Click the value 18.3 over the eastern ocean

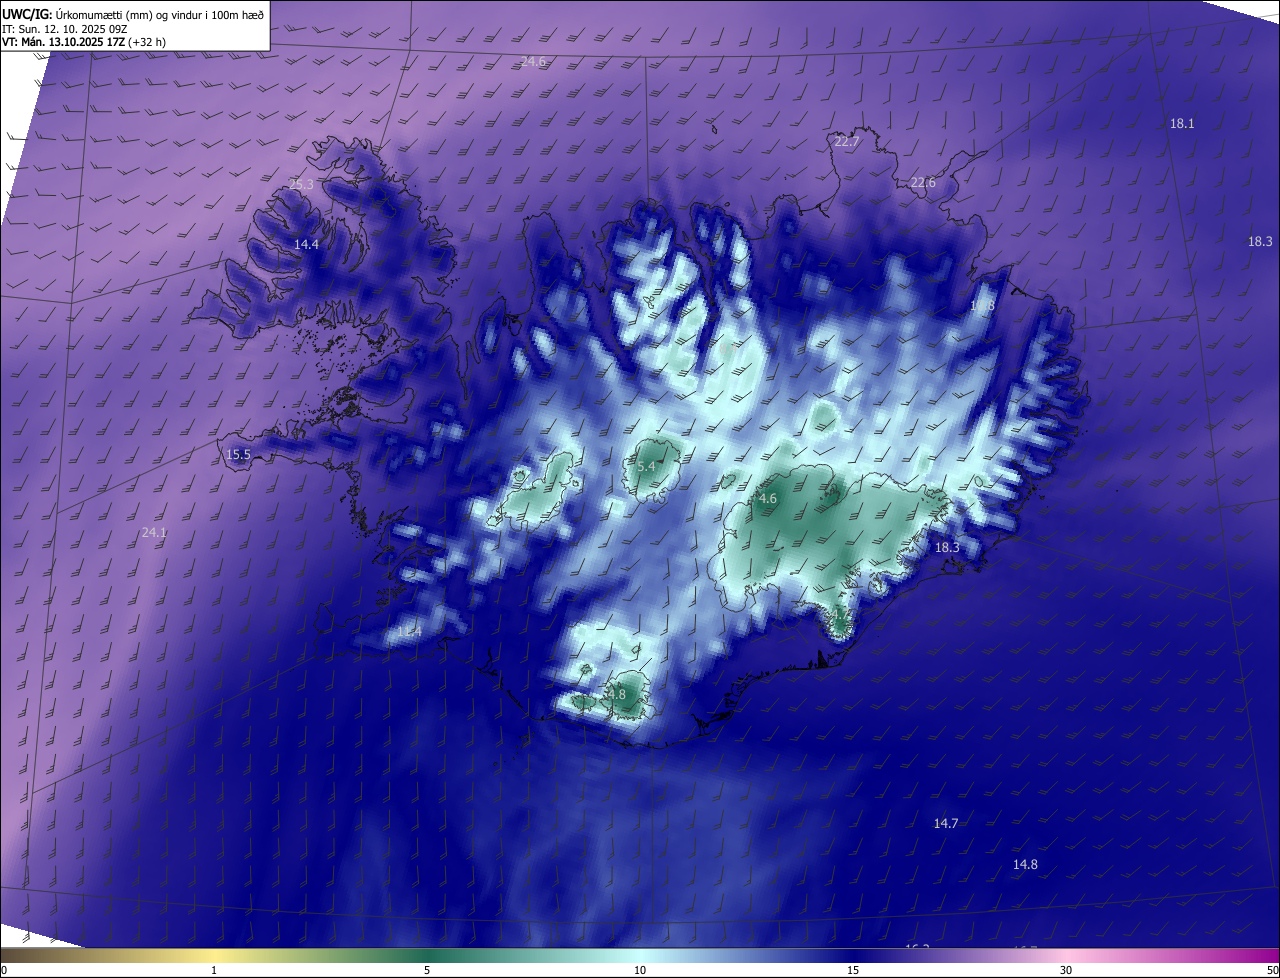1260,241
